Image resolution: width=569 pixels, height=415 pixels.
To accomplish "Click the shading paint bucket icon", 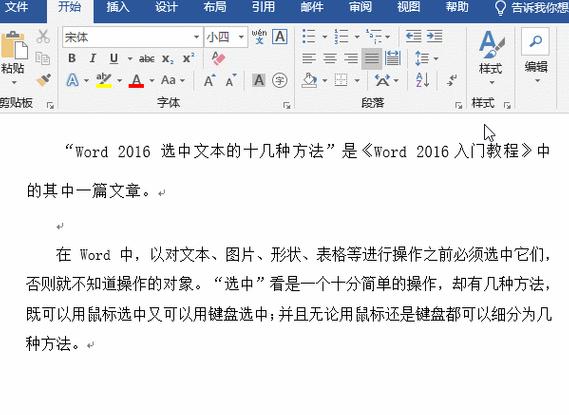I will point(310,81).
